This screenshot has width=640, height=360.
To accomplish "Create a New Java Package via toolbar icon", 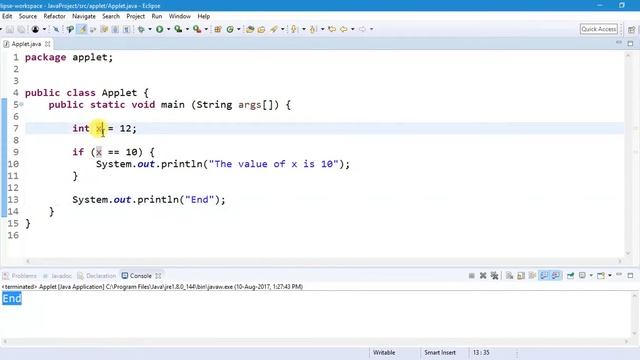I will [x=218, y=29].
